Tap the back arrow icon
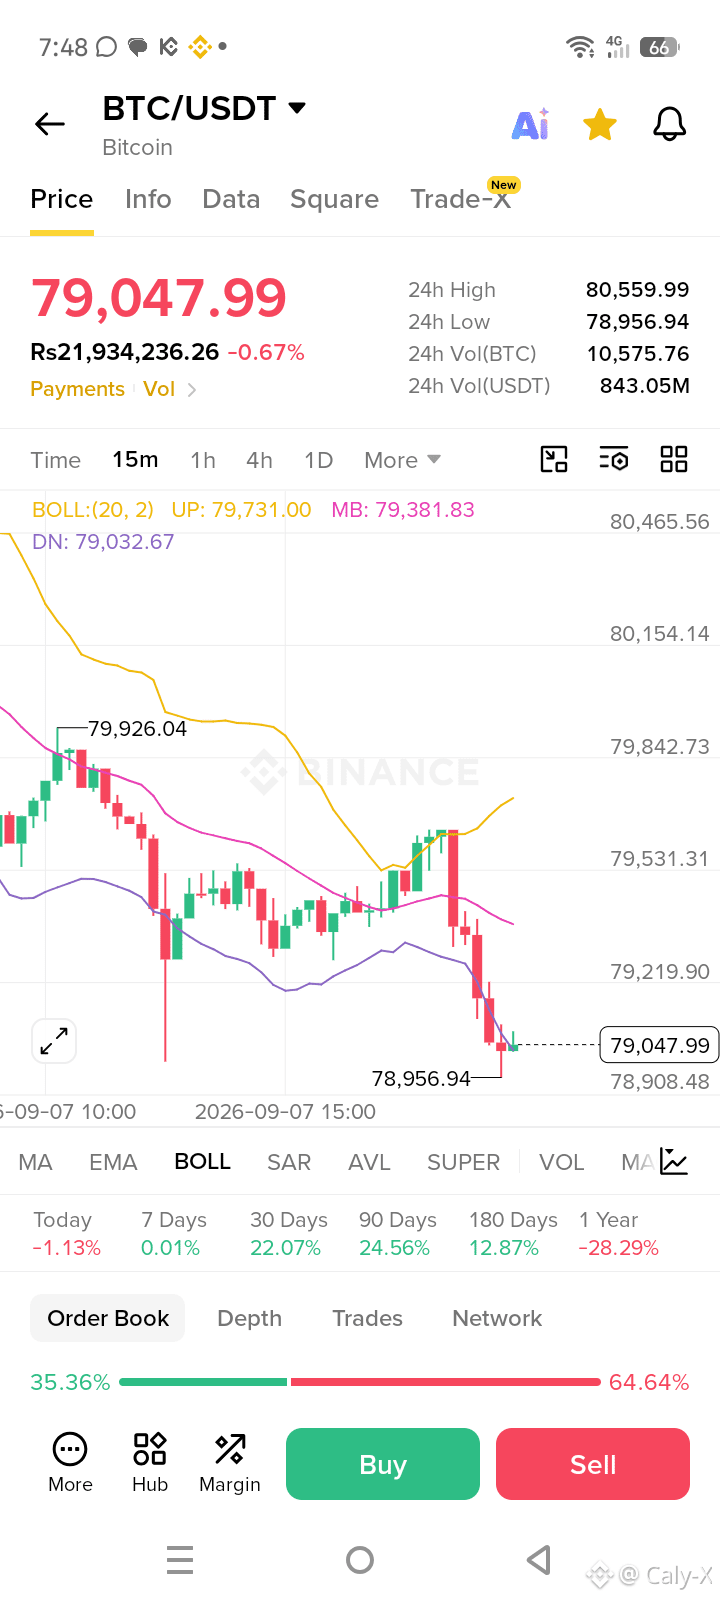This screenshot has width=720, height=1600. pos(50,124)
